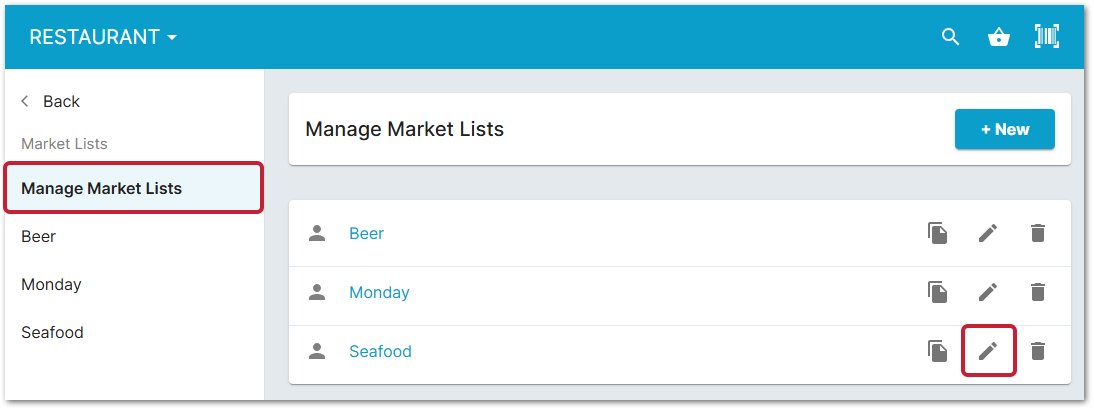Expand the RESTAURANT dropdown menu
This screenshot has height=409, width=1094.
click(103, 37)
